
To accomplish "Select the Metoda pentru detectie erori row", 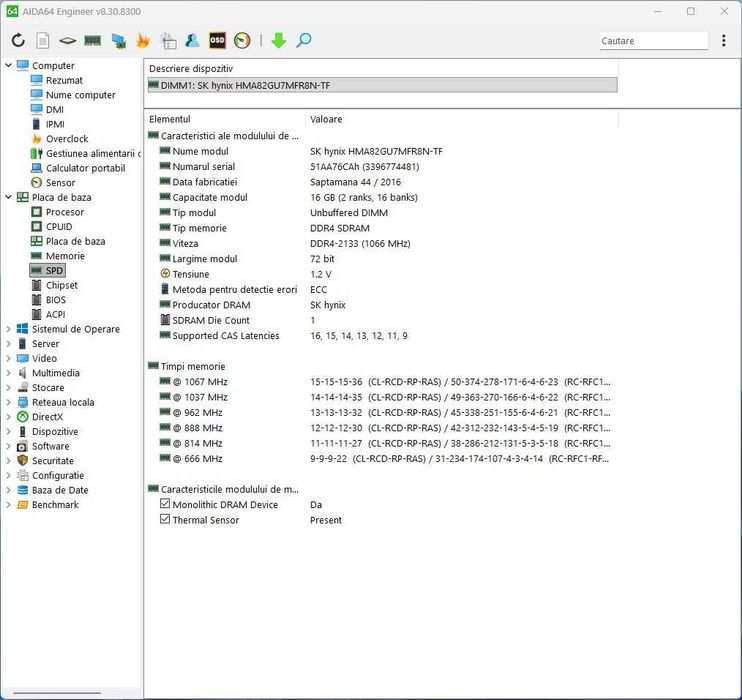I will pyautogui.click(x=382, y=290).
